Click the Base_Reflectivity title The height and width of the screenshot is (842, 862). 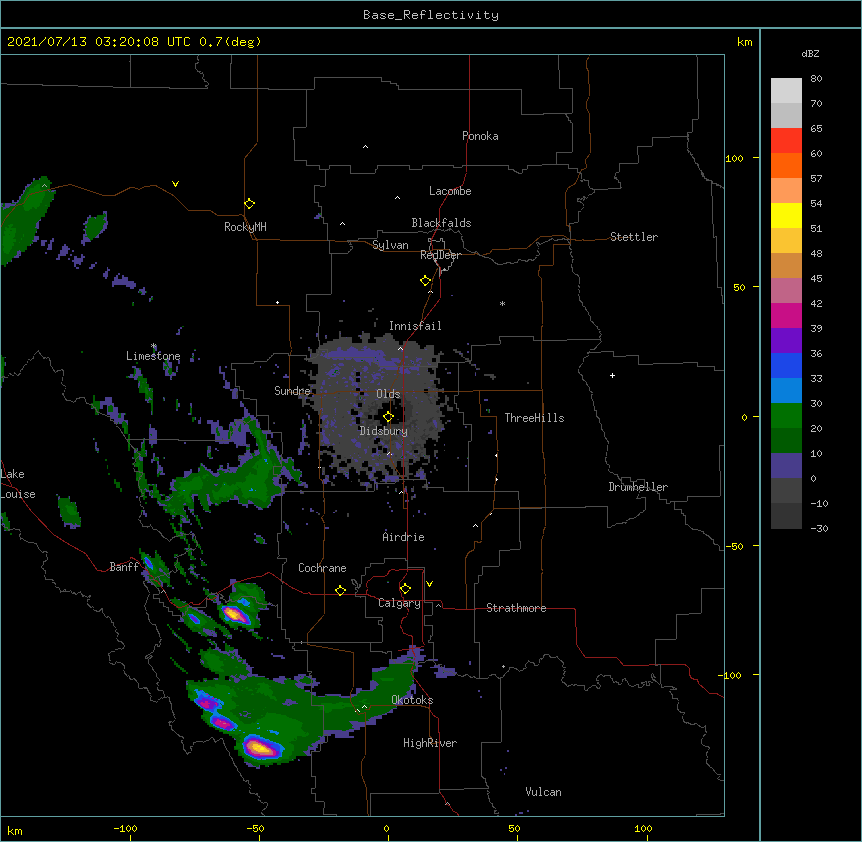click(x=431, y=15)
